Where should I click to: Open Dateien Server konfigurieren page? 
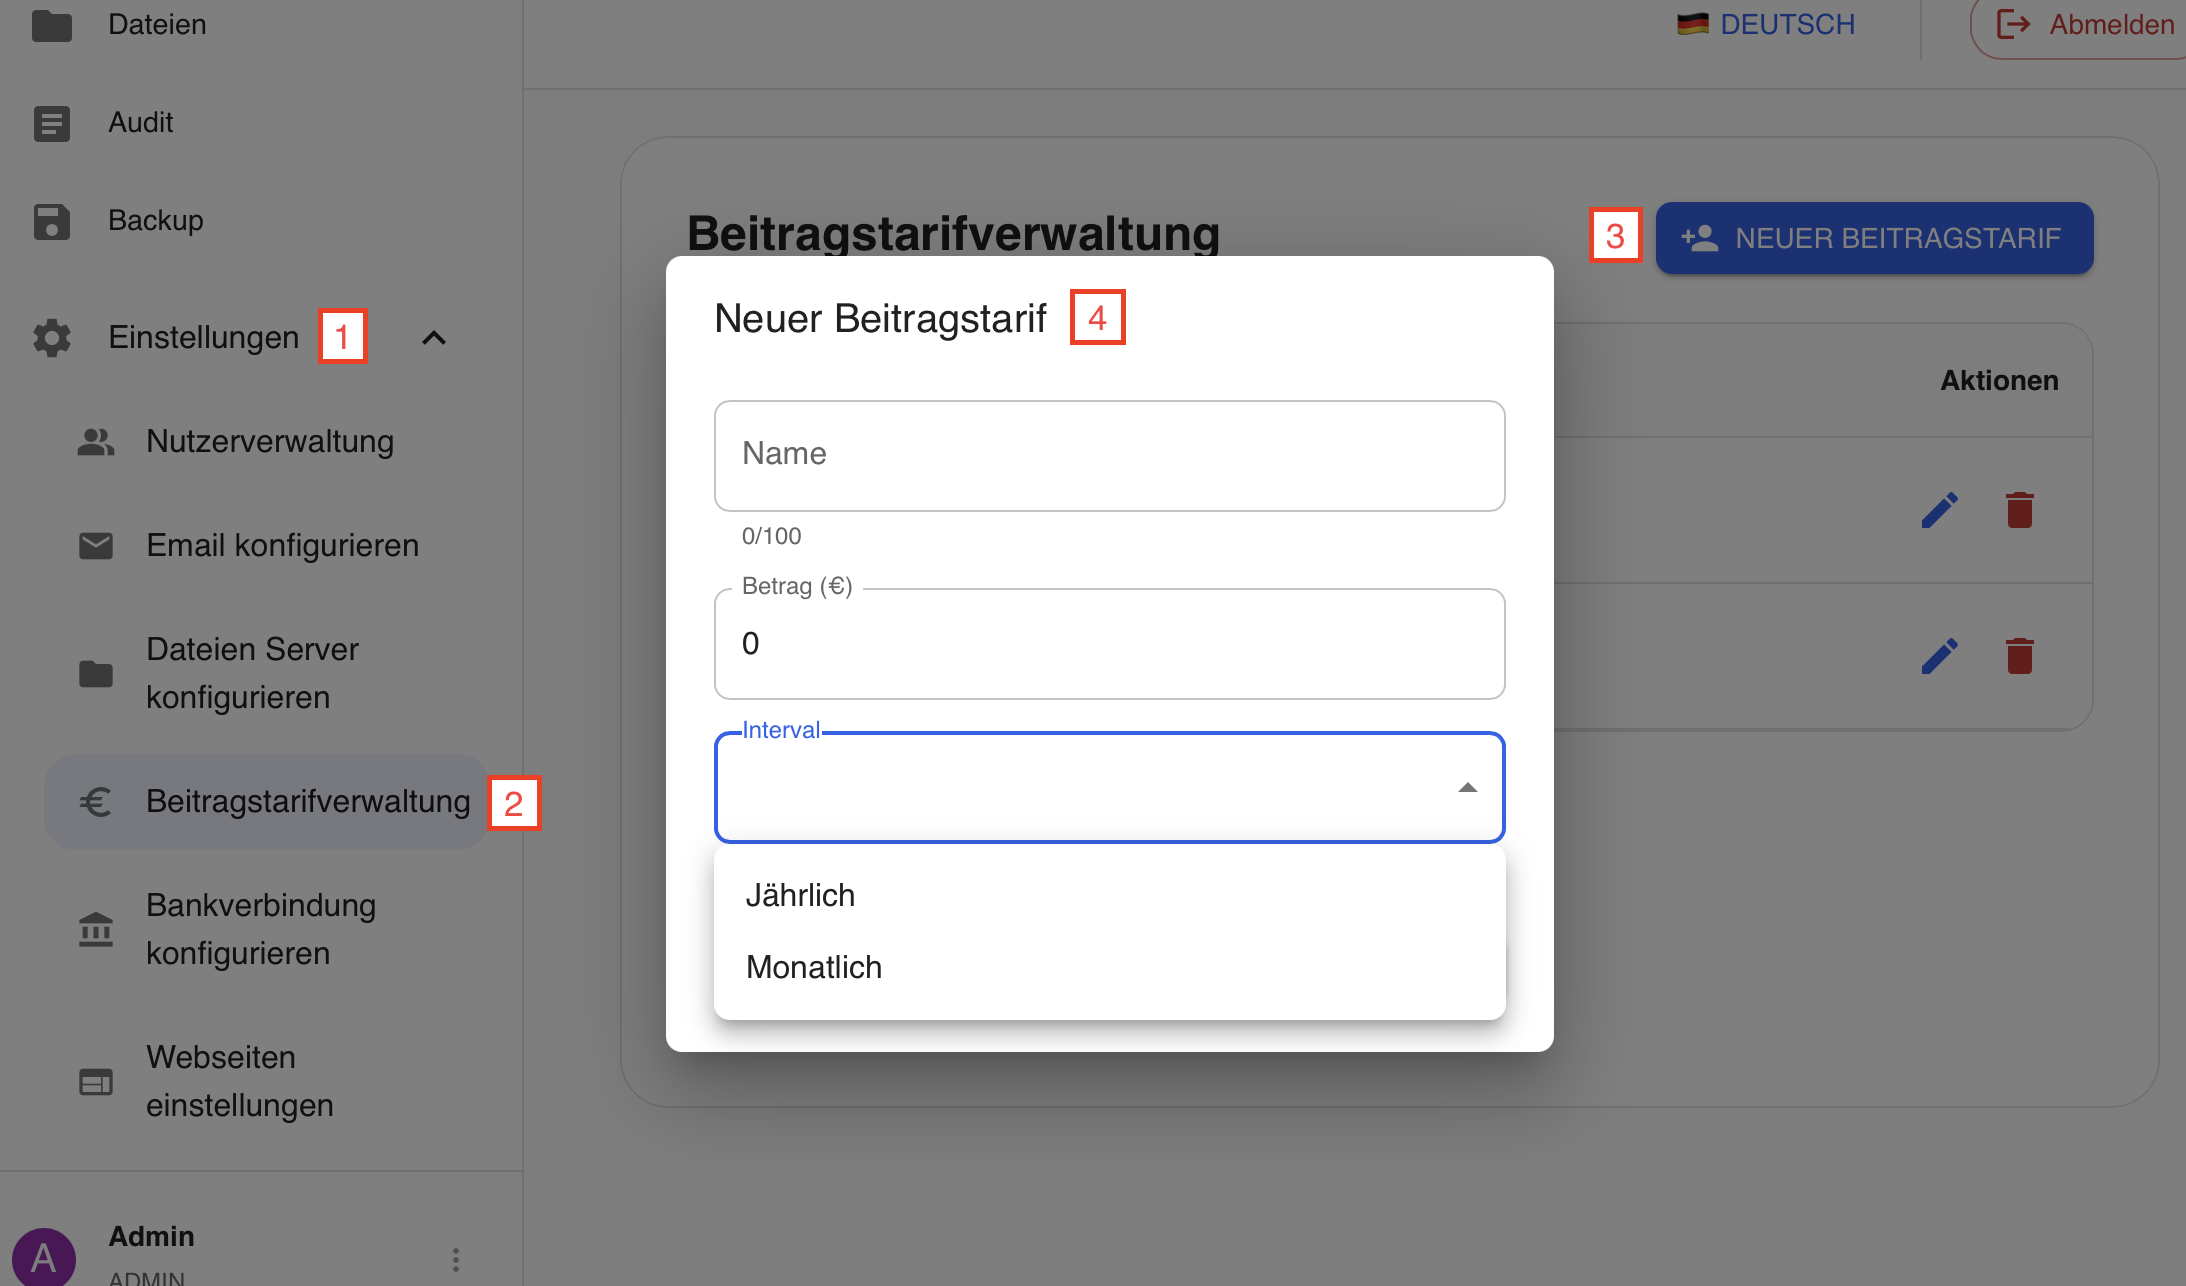268,674
